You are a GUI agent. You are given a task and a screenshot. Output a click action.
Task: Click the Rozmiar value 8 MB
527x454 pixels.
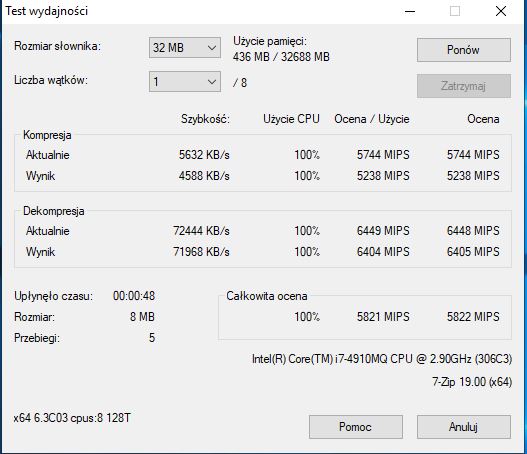pyautogui.click(x=142, y=317)
